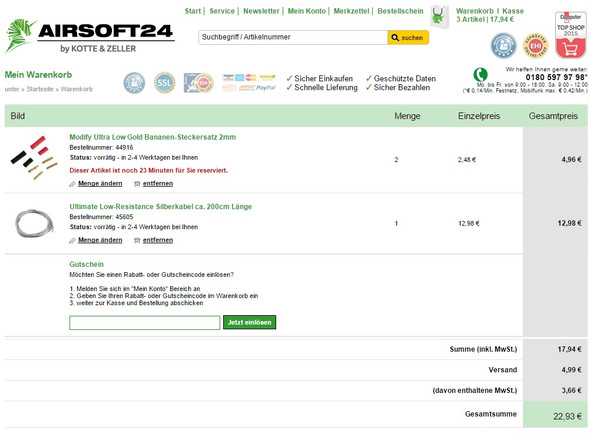590x433 pixels.
Task: Click the Airsoft24 logo
Action: [x=90, y=36]
